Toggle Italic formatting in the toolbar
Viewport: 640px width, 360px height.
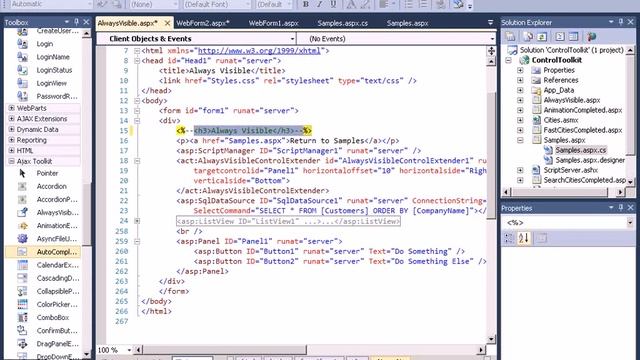tap(320, 4)
